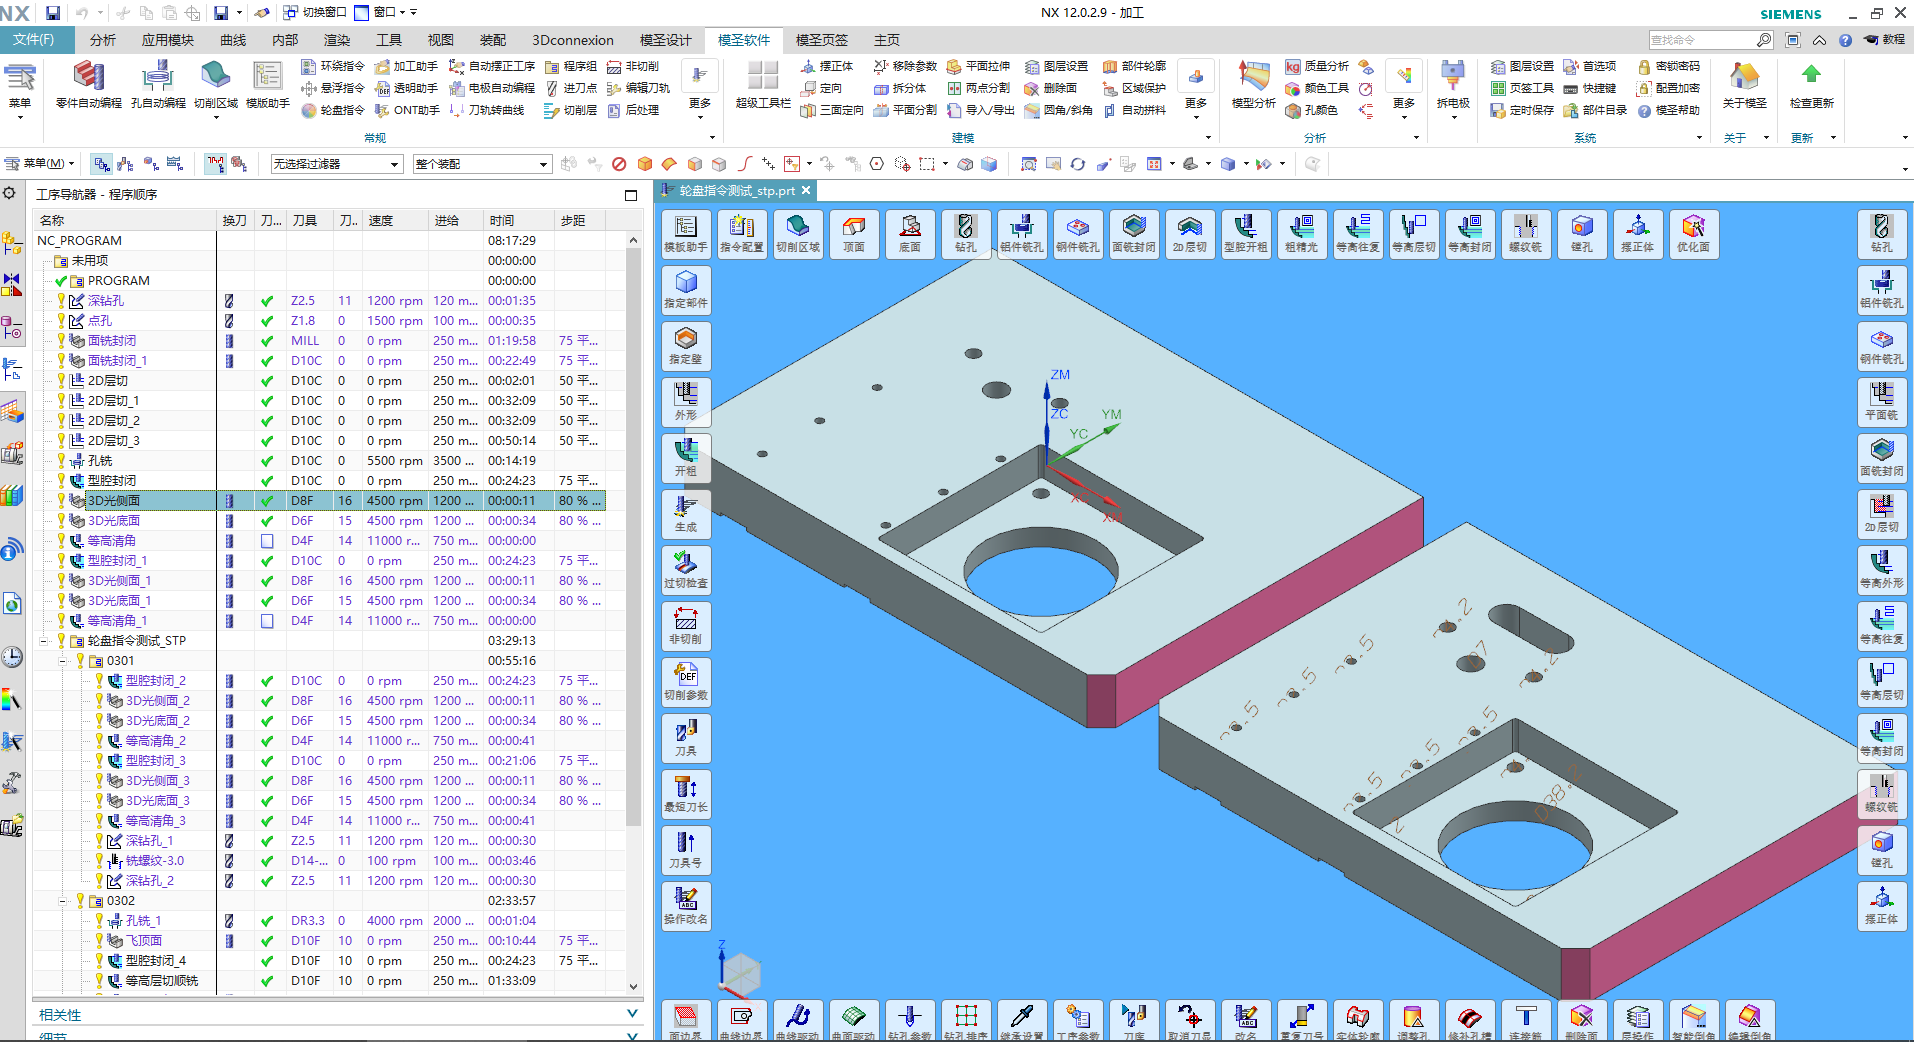
Task: Open the 窗口 window dropdown in title bar
Action: (x=385, y=12)
